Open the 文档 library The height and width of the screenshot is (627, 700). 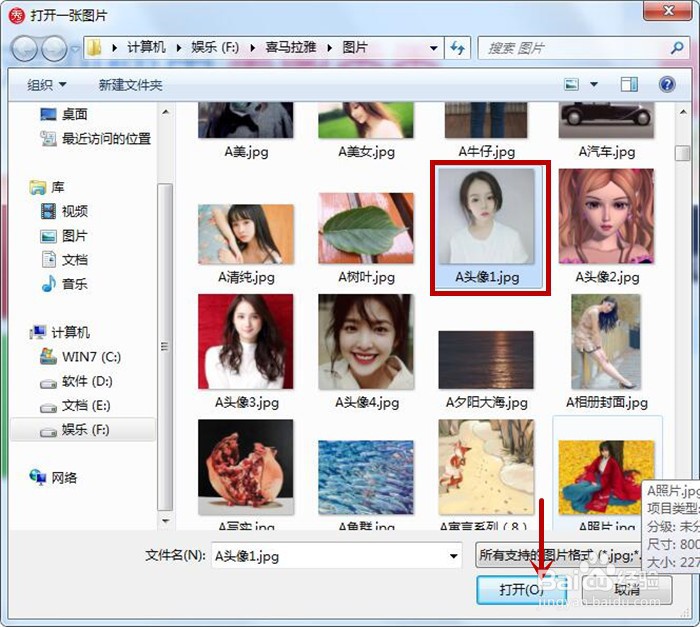(64, 260)
